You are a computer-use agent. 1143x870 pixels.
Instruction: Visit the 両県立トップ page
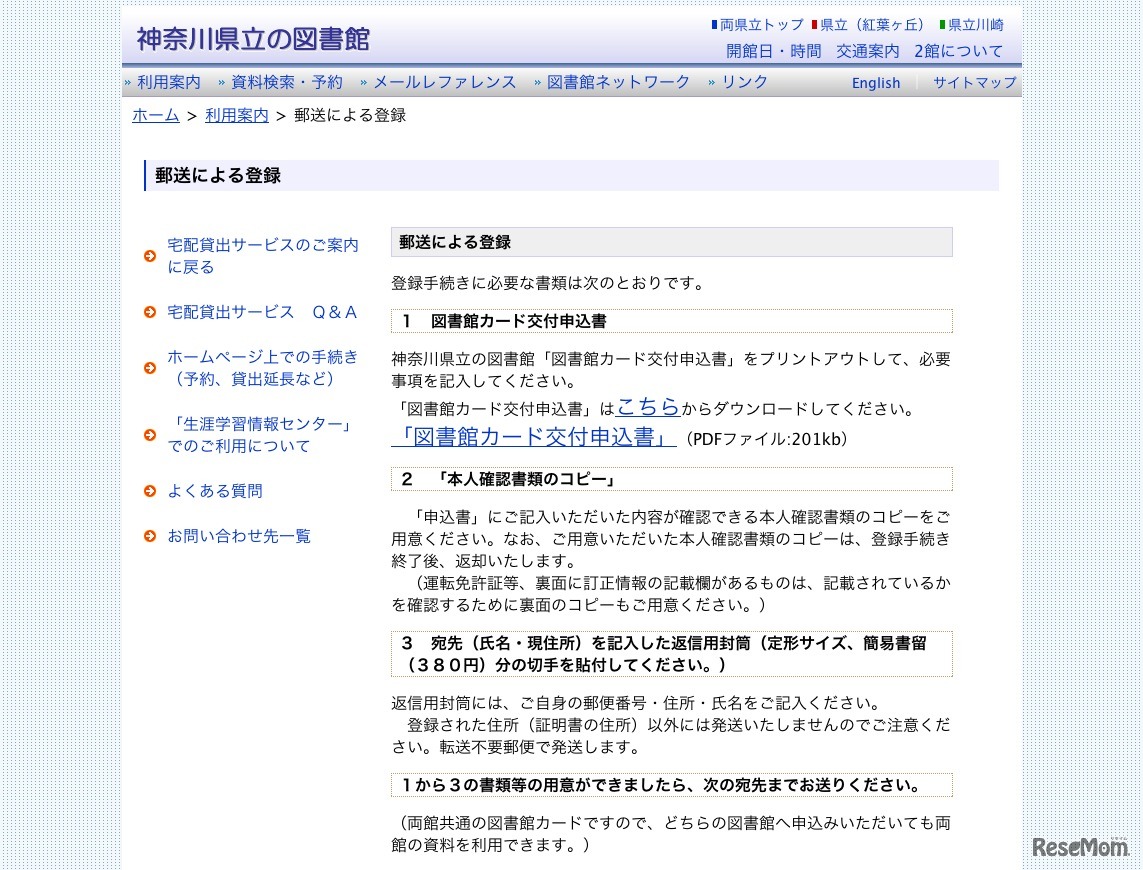tap(762, 25)
